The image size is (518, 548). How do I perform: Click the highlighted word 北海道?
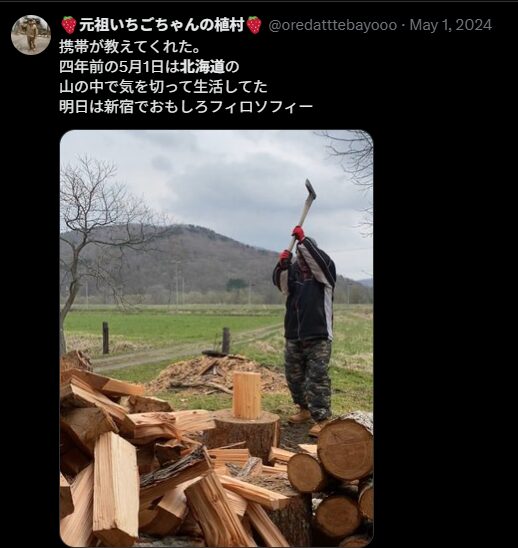click(x=202, y=67)
